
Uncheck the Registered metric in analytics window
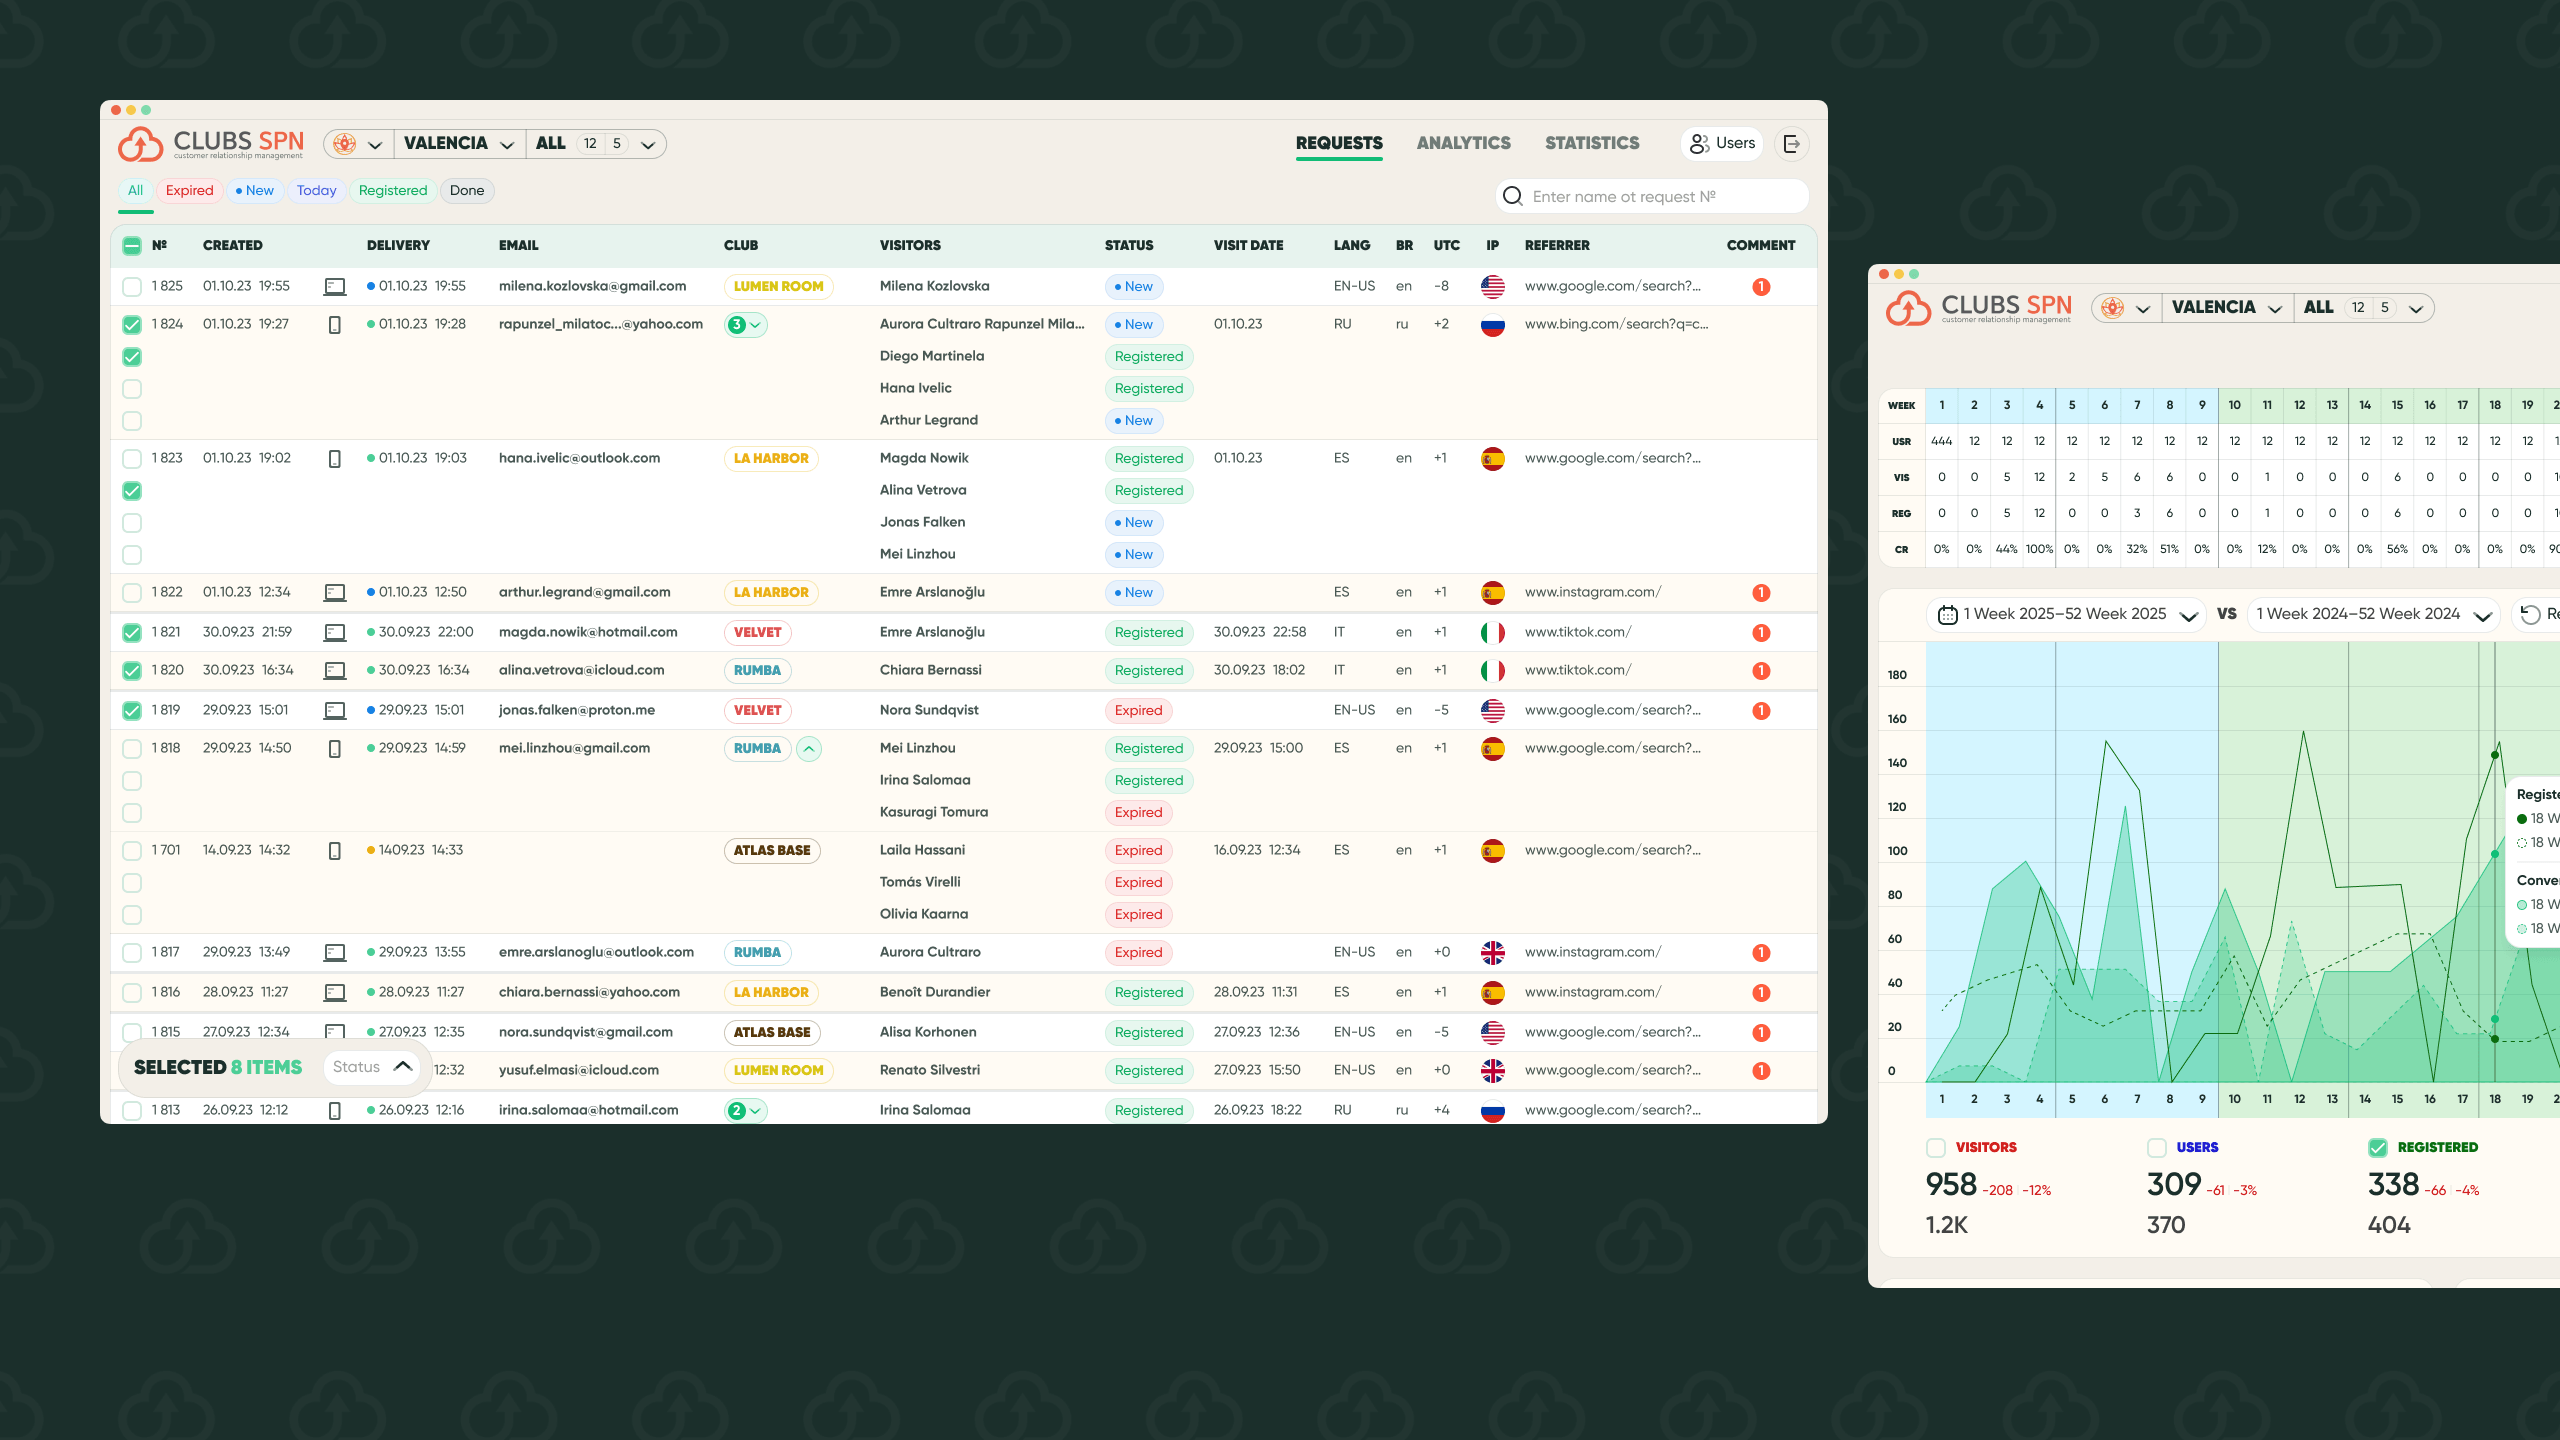(x=2377, y=1147)
